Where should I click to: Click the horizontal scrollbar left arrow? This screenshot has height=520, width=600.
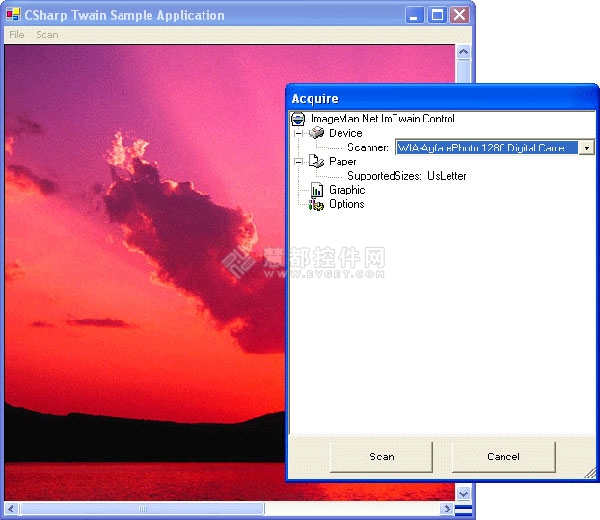(x=11, y=509)
